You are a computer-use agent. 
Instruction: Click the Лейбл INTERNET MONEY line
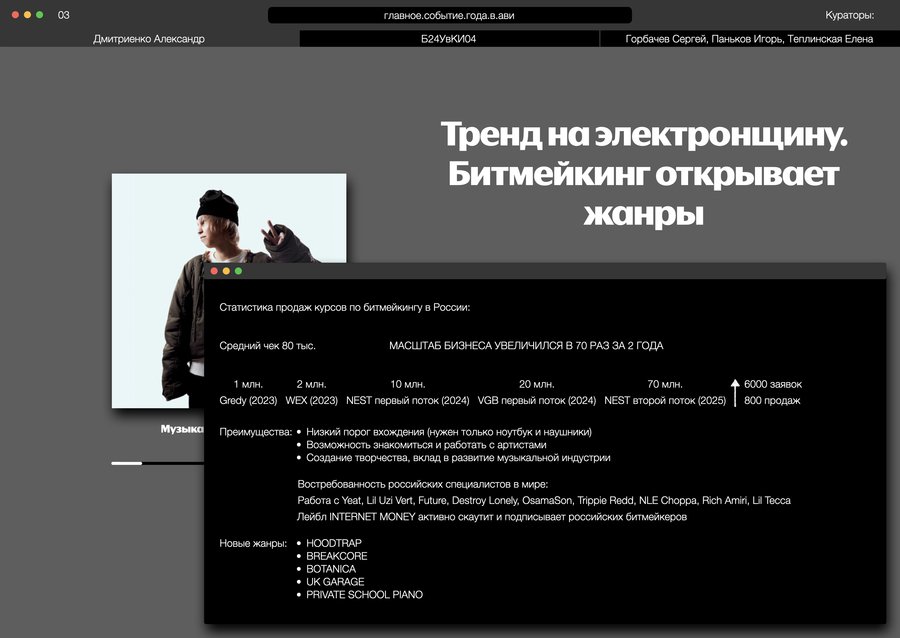point(492,517)
